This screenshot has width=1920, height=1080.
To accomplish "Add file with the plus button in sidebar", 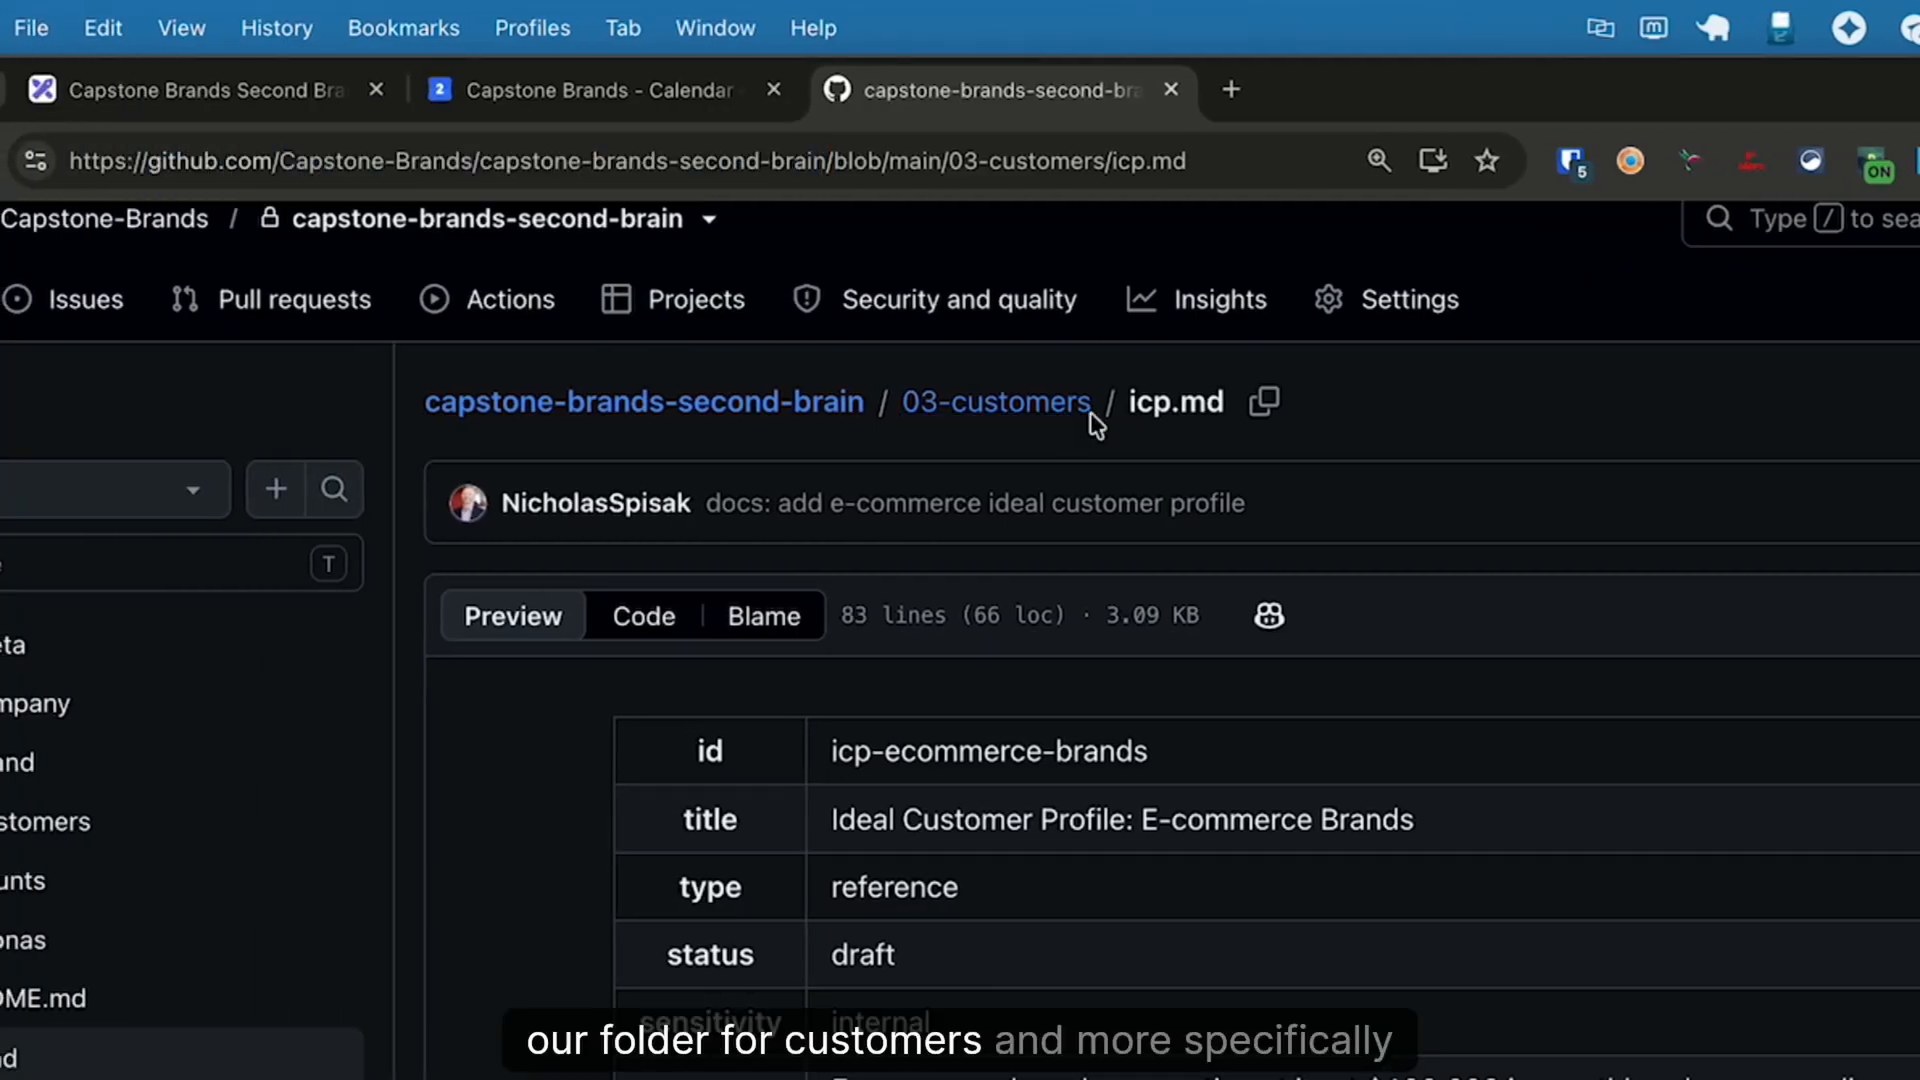I will [276, 489].
